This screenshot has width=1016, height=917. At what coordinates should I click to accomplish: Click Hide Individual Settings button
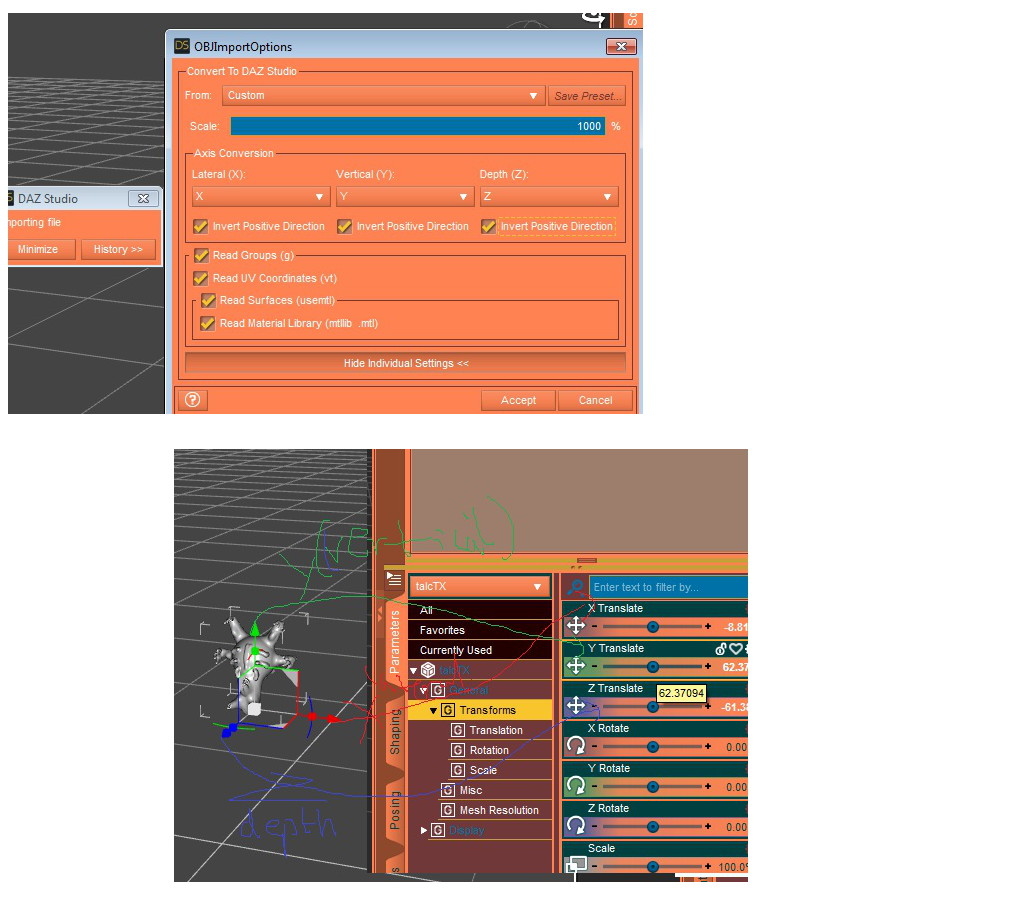point(405,363)
